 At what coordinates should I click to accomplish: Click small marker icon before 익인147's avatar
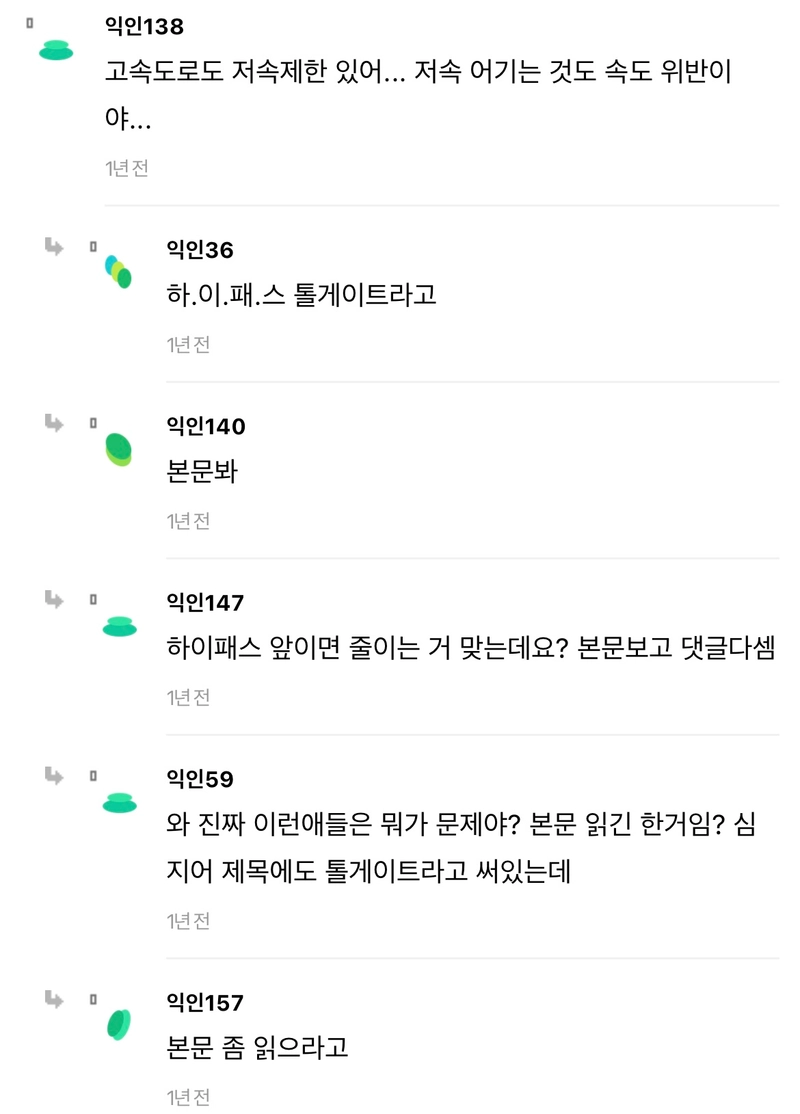pos(93,600)
